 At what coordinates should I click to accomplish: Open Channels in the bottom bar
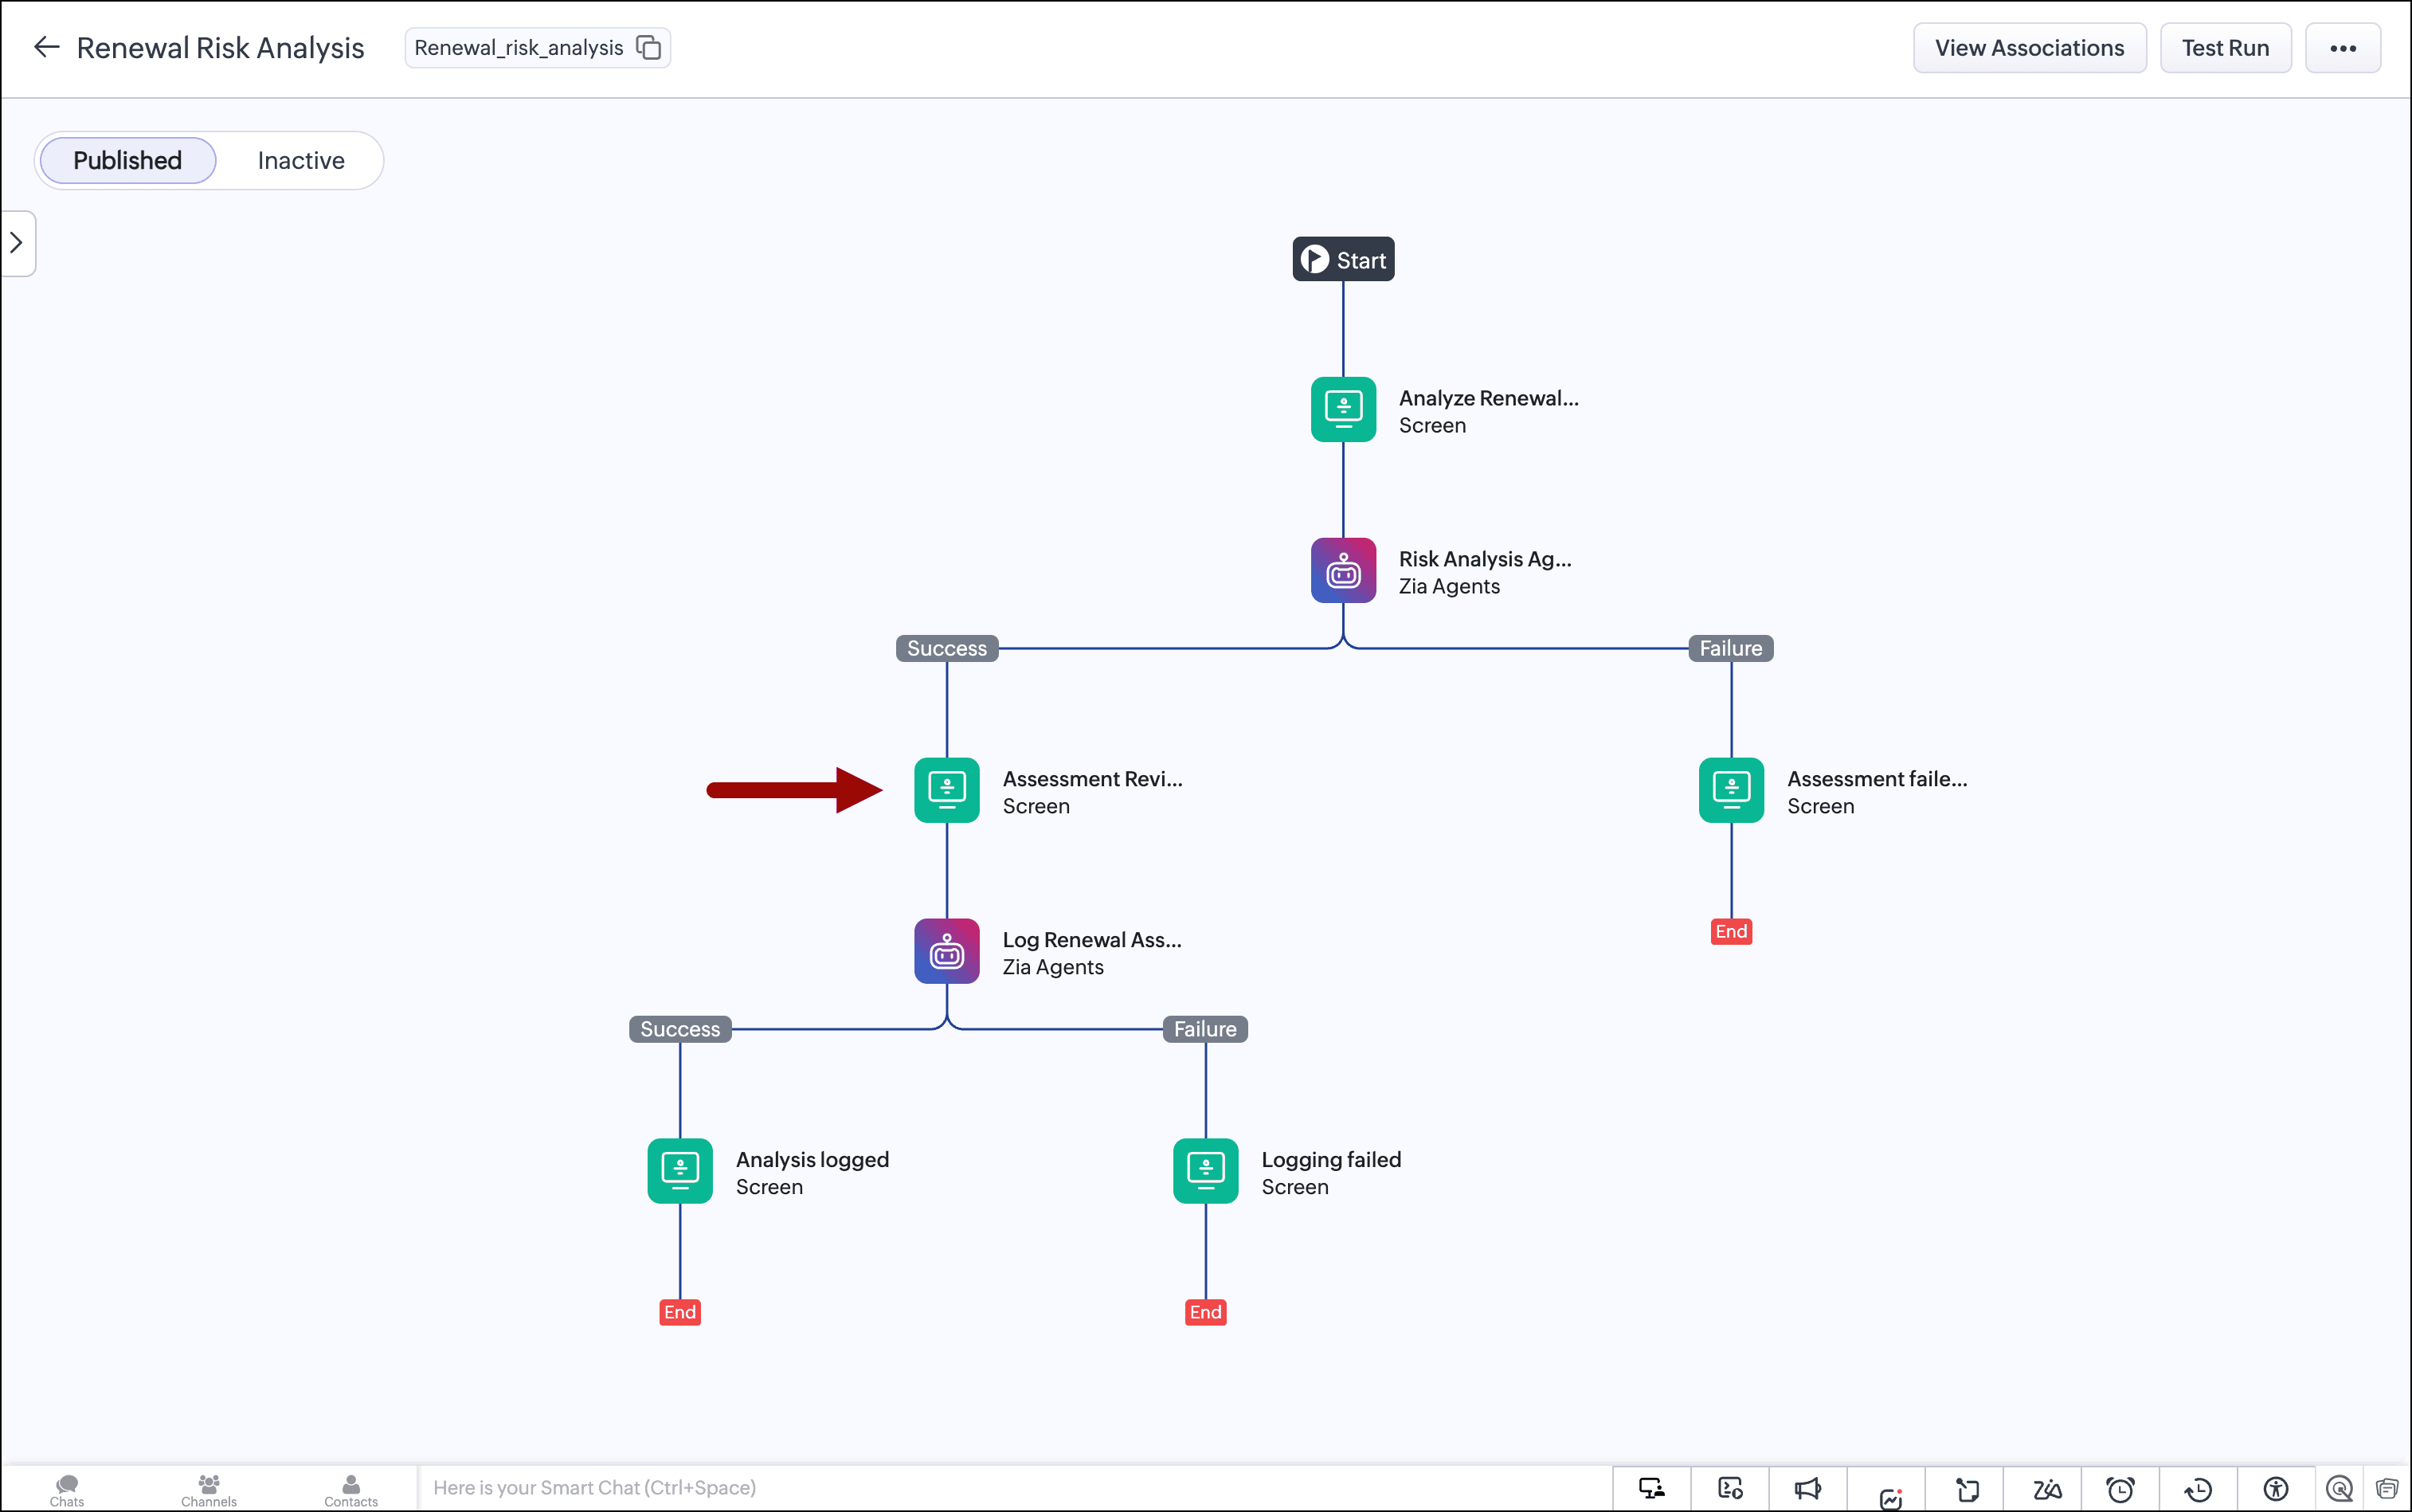[209, 1490]
